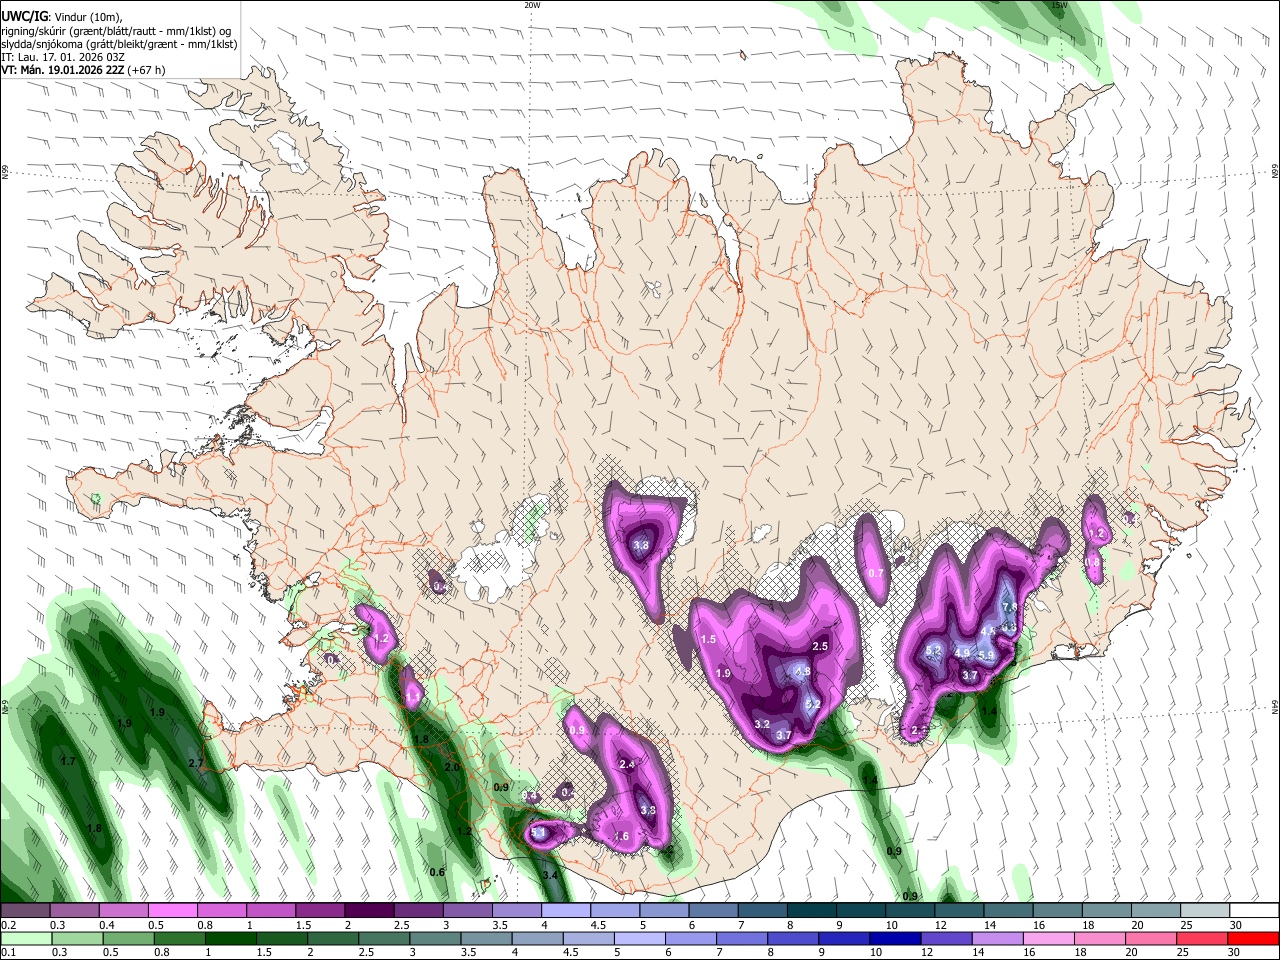The height and width of the screenshot is (960, 1280).
Task: Click the 0.7 value in the pink patch
Action: [x=876, y=573]
